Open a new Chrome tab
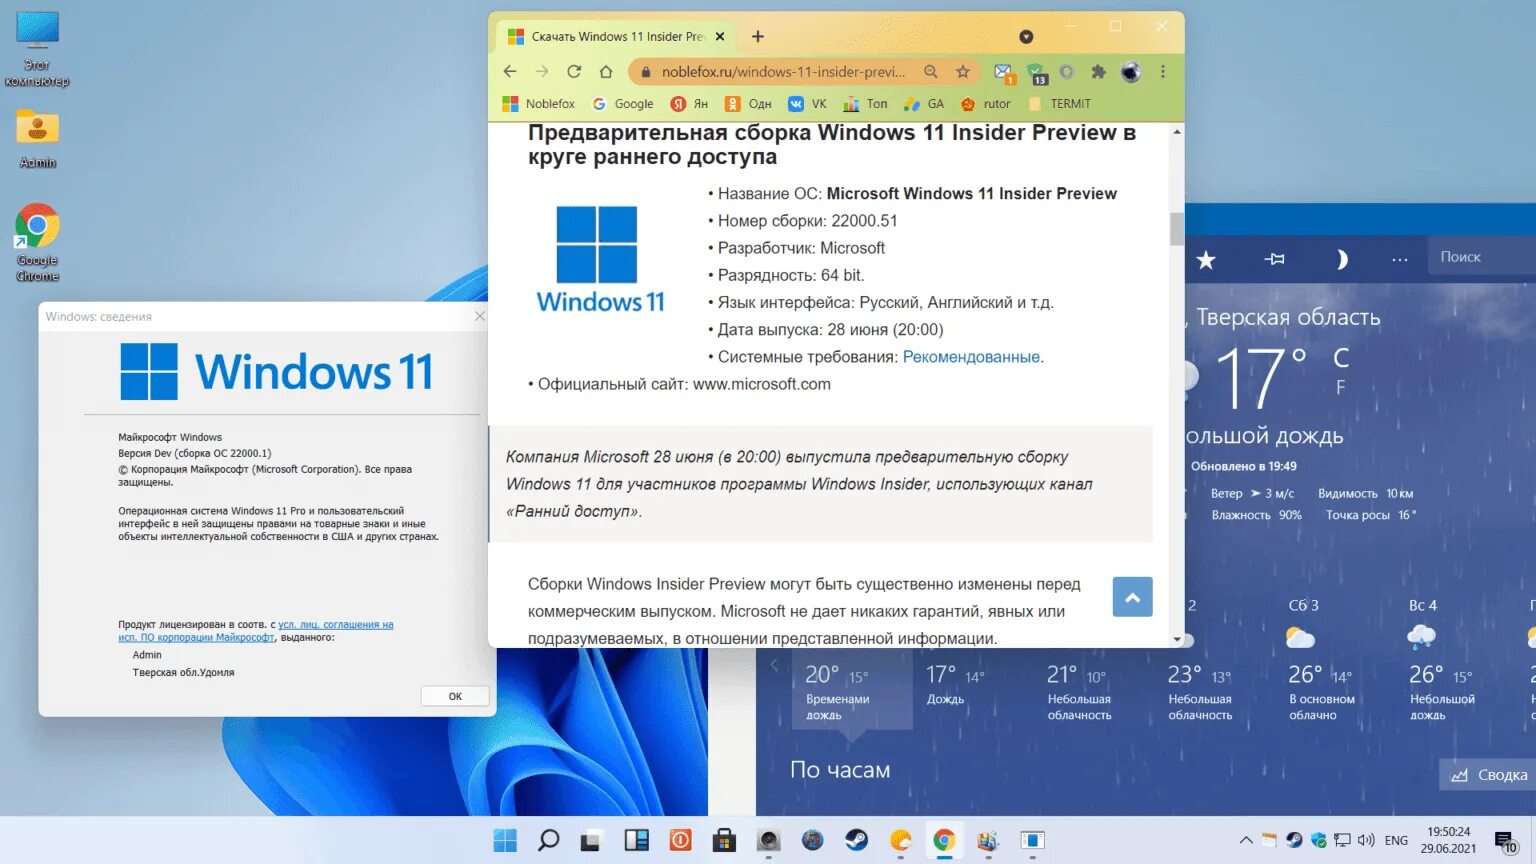Screen dimensions: 1536x864 click(758, 37)
